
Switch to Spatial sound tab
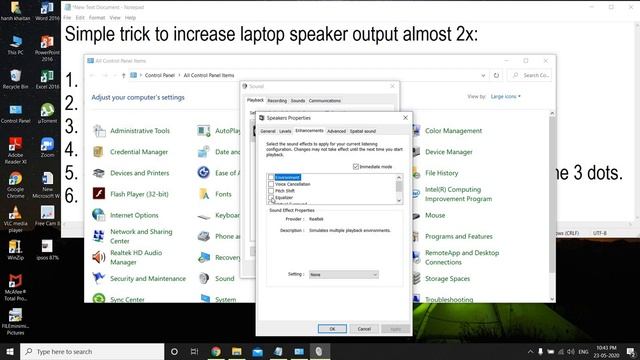363,131
